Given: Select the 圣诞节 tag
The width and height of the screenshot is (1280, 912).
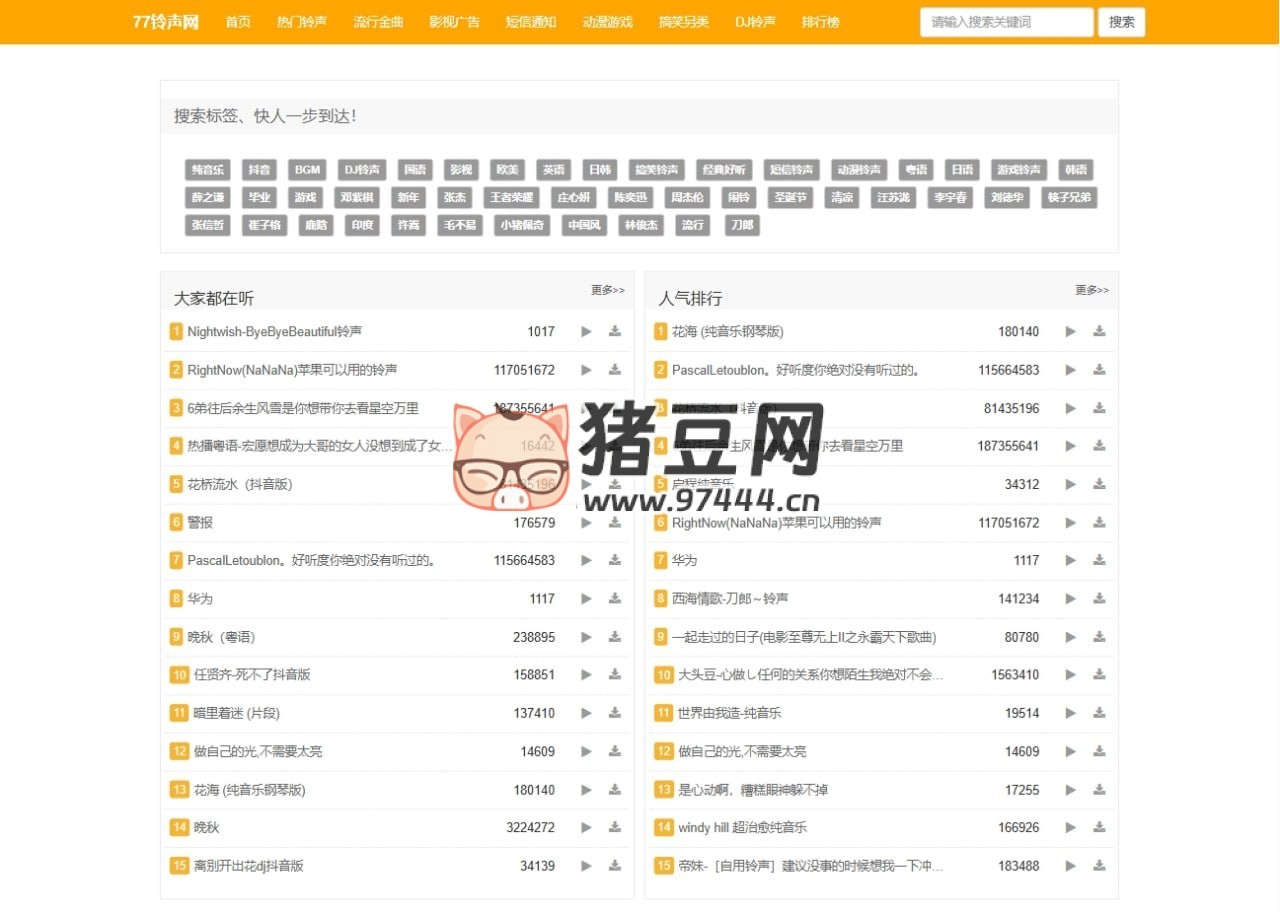Looking at the screenshot, I should click(x=790, y=197).
